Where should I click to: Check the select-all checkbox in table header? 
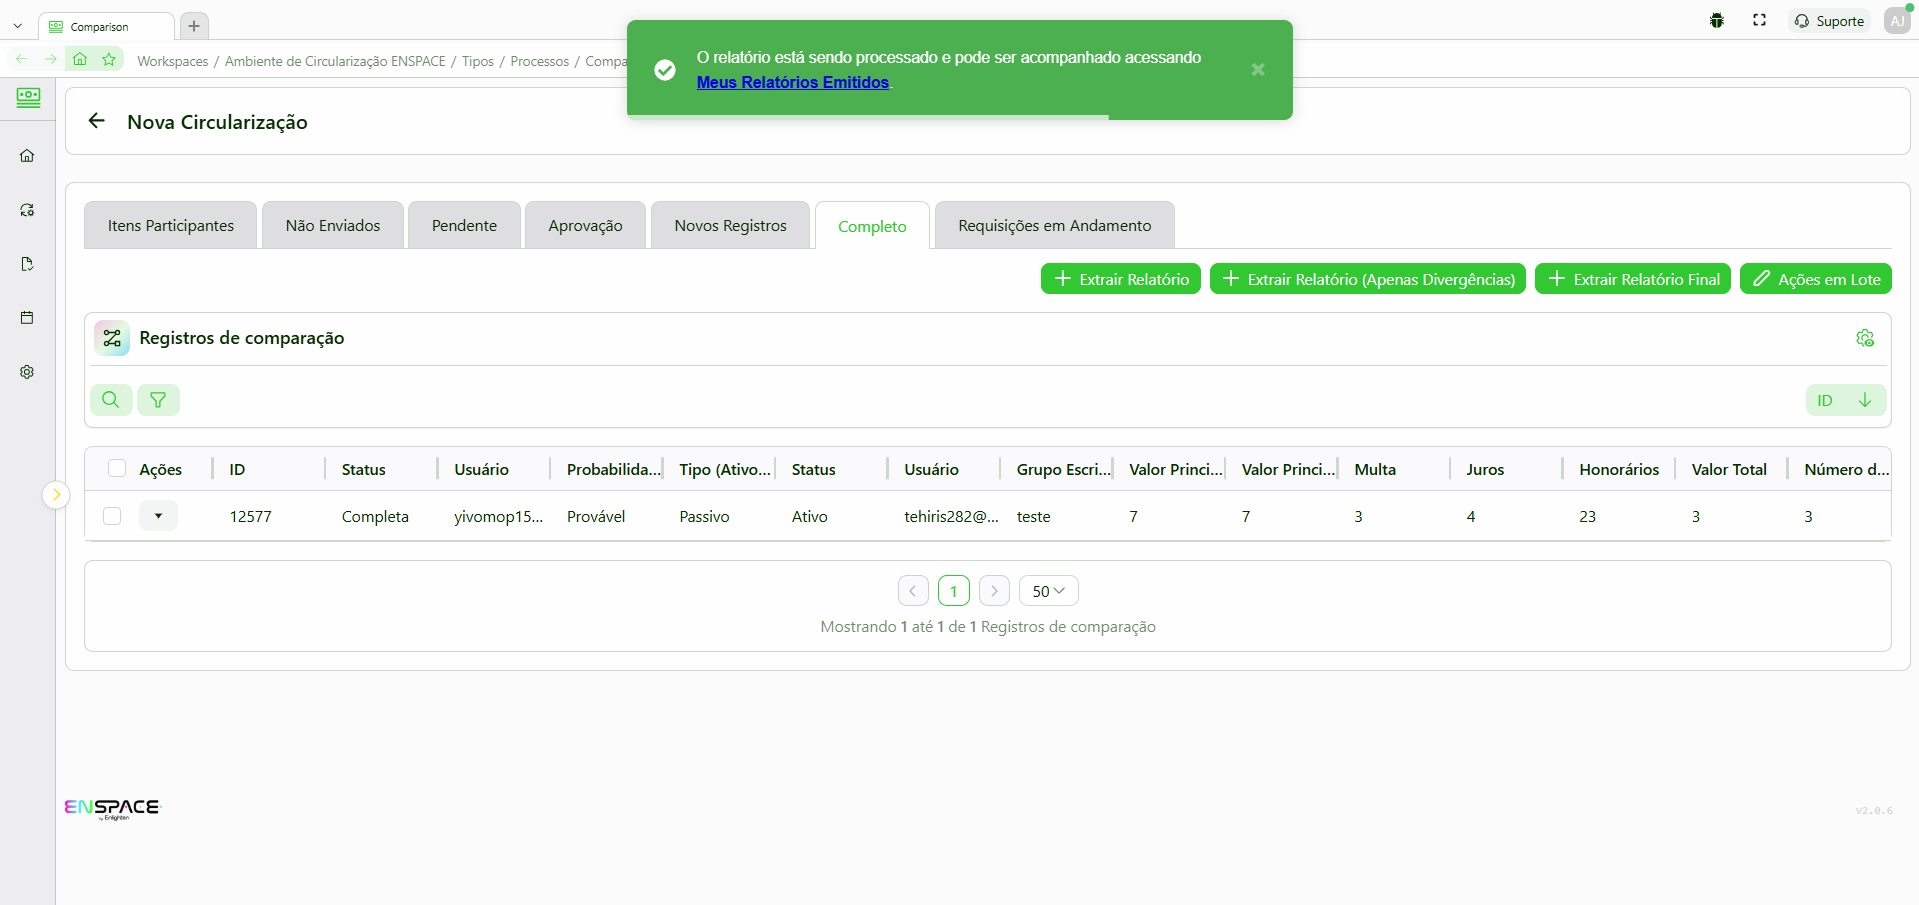[117, 469]
